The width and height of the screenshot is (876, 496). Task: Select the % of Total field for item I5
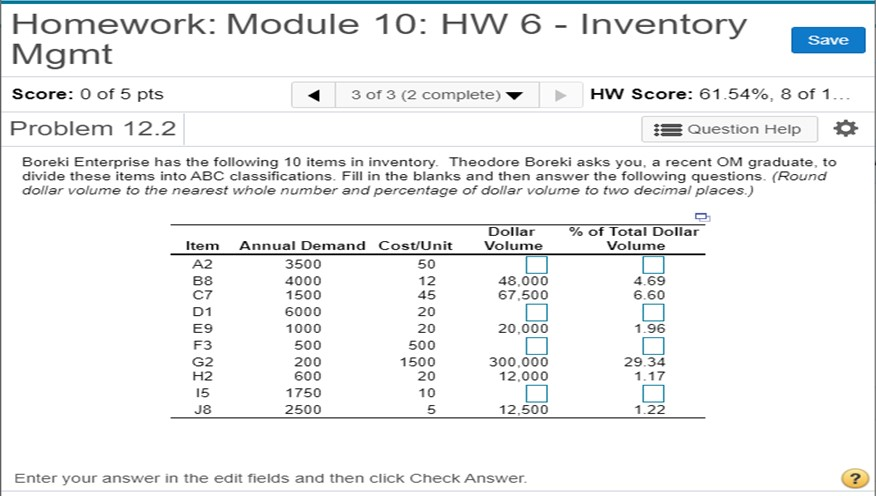tap(653, 393)
